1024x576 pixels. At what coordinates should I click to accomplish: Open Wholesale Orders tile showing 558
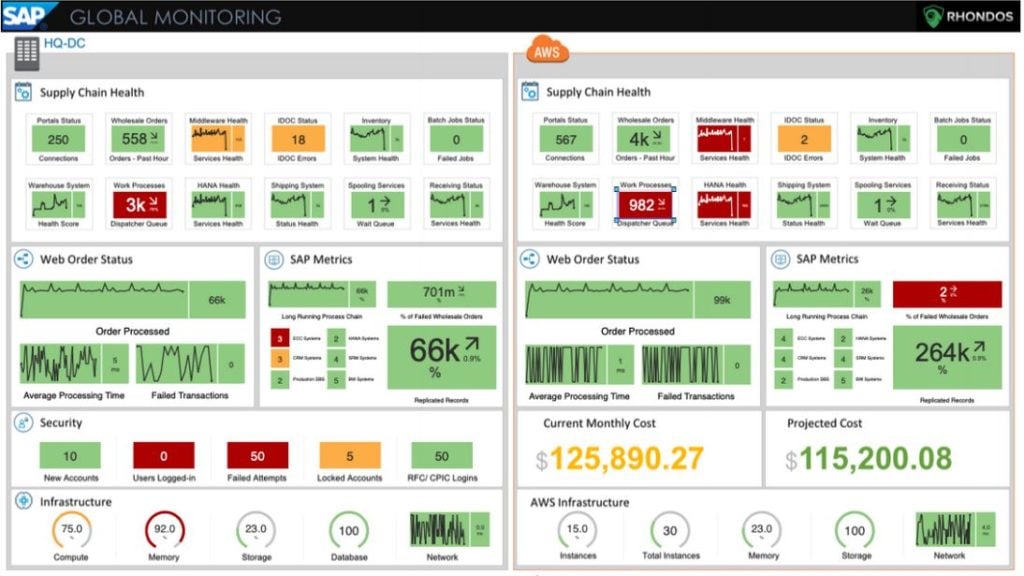coord(138,139)
